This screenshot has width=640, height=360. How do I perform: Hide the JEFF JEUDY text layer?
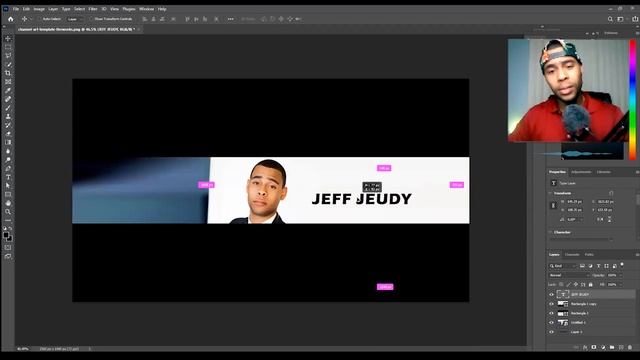(x=551, y=294)
